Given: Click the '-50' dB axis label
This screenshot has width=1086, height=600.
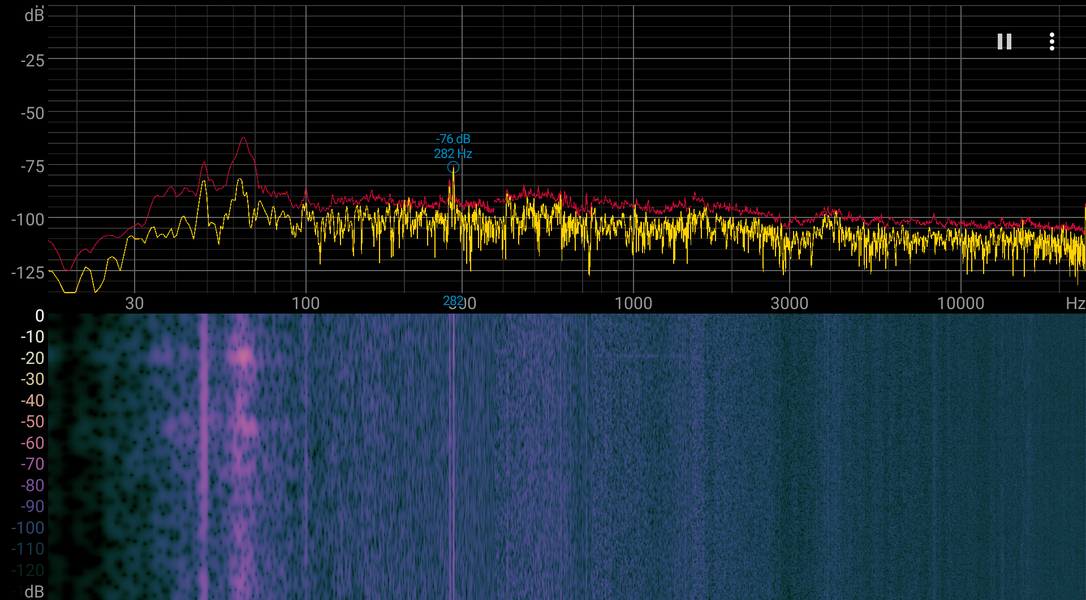Looking at the screenshot, I should [33, 113].
